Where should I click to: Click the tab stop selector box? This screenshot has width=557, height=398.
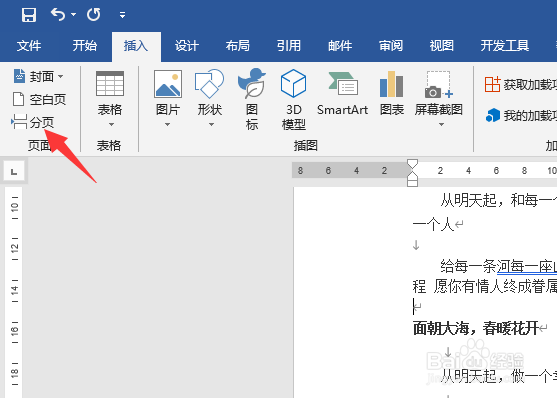click(14, 172)
